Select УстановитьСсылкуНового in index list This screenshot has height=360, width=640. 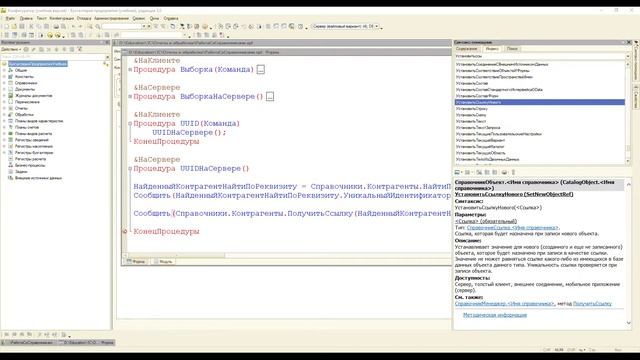(x=540, y=102)
